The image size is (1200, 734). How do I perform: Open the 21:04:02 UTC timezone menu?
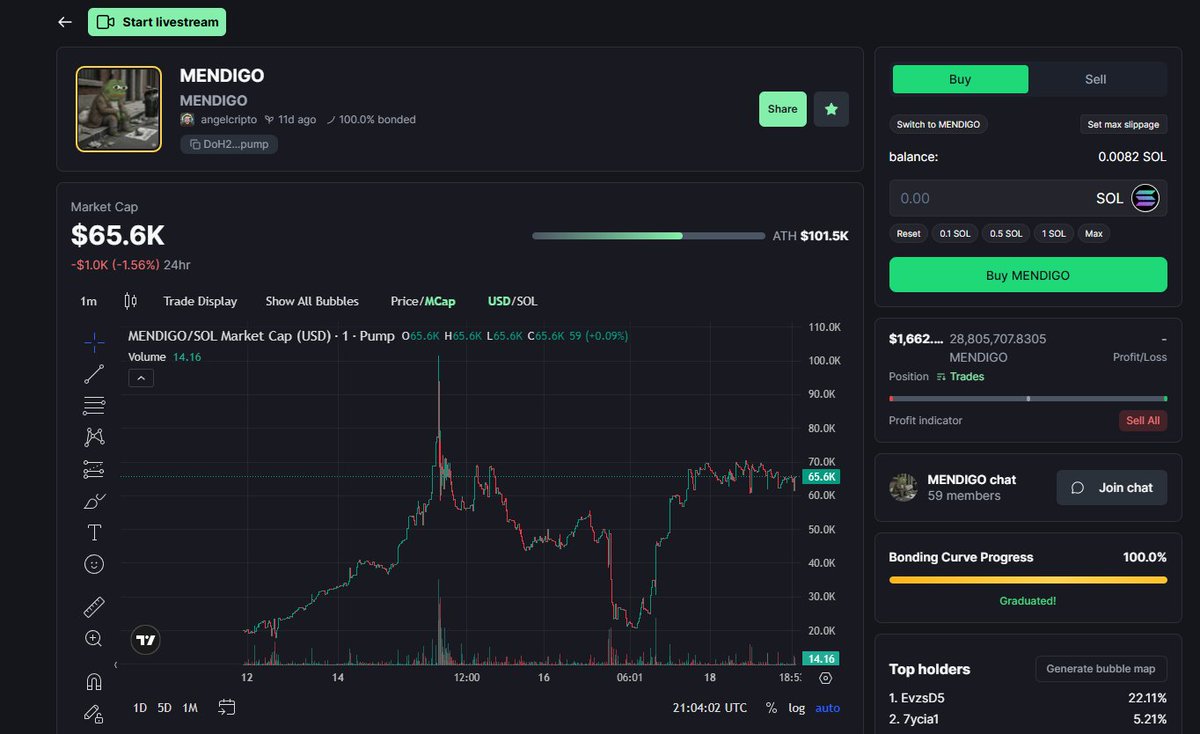[710, 708]
